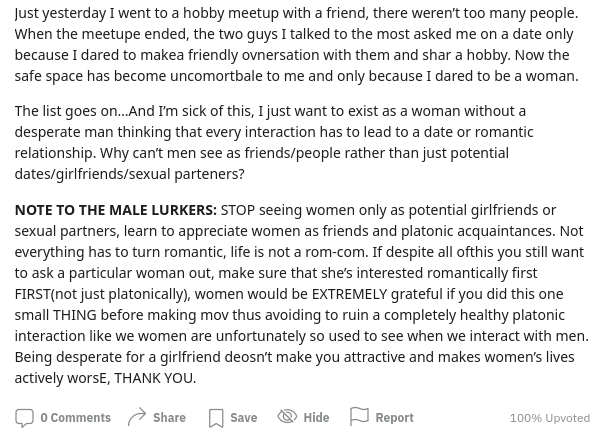
Task: Open the "0 Comments" link
Action: tap(75, 418)
